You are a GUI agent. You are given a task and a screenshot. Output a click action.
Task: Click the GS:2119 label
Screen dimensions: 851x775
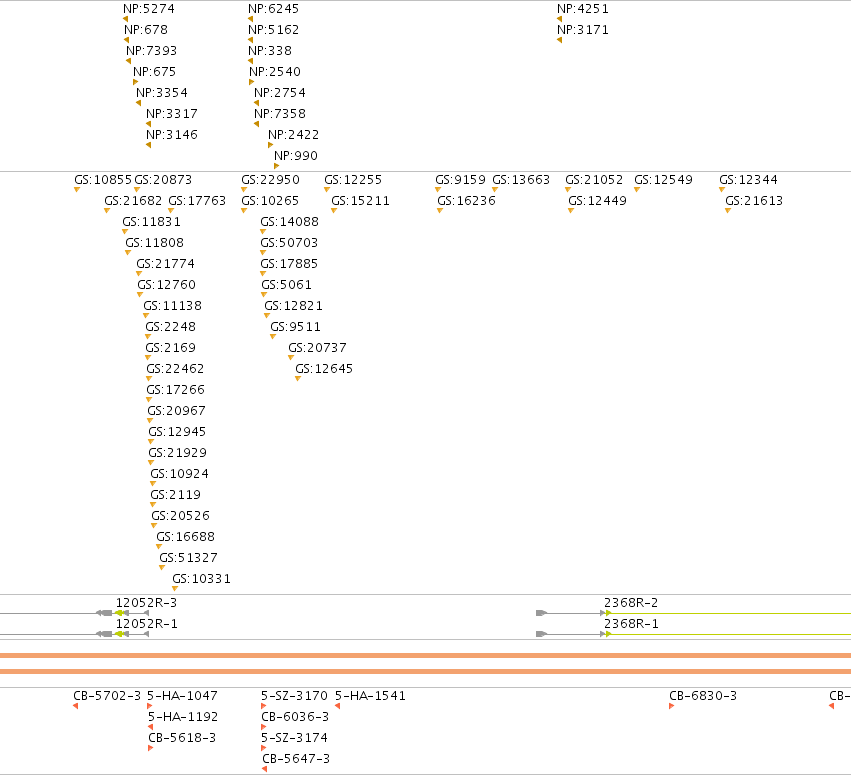[175, 495]
